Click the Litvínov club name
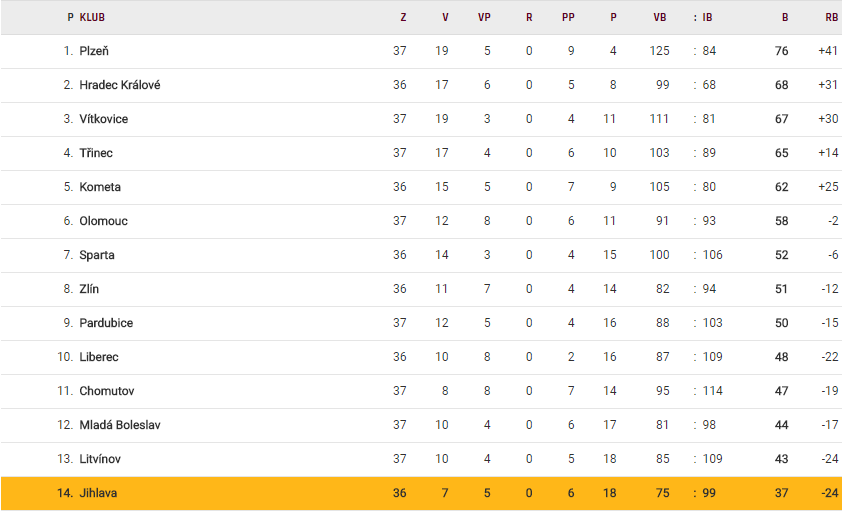This screenshot has width=843, height=512. 103,459
